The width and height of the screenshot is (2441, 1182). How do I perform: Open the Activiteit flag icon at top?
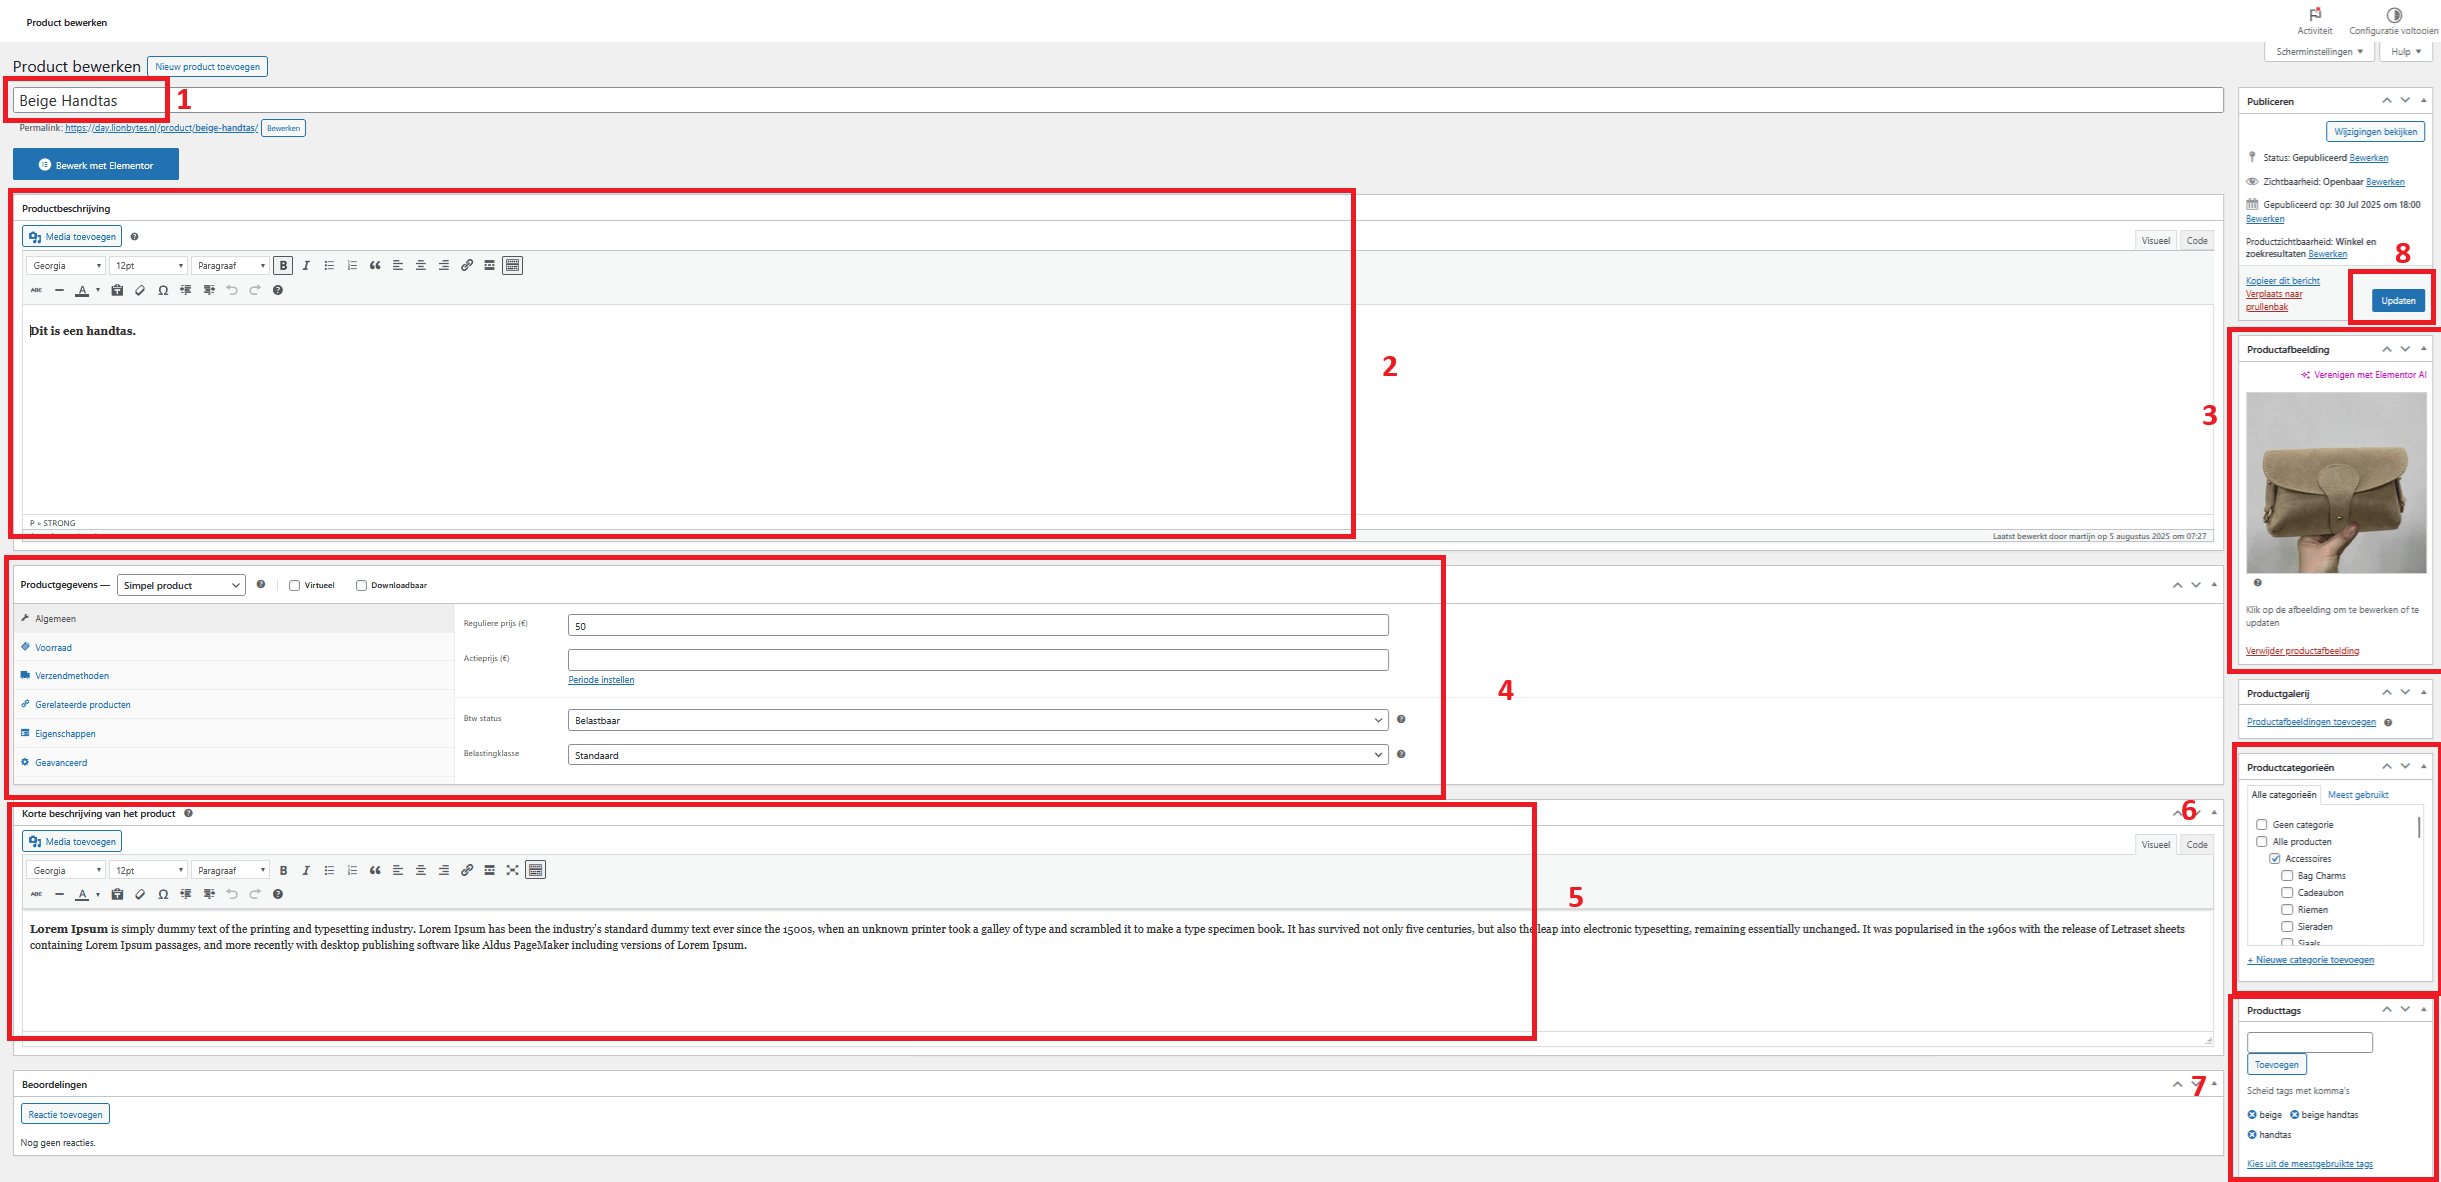tap(2315, 15)
